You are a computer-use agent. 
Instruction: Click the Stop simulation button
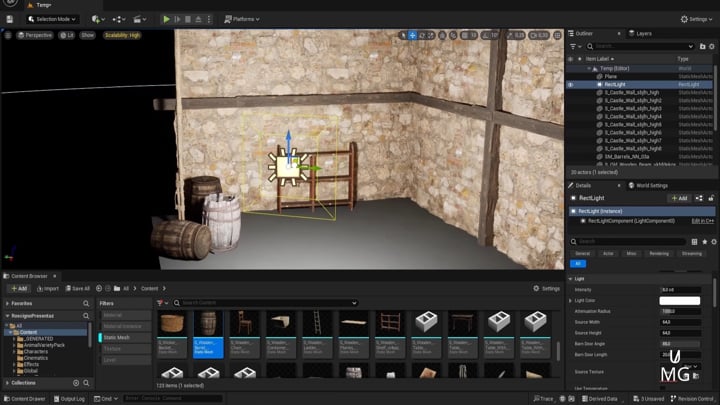click(188, 19)
